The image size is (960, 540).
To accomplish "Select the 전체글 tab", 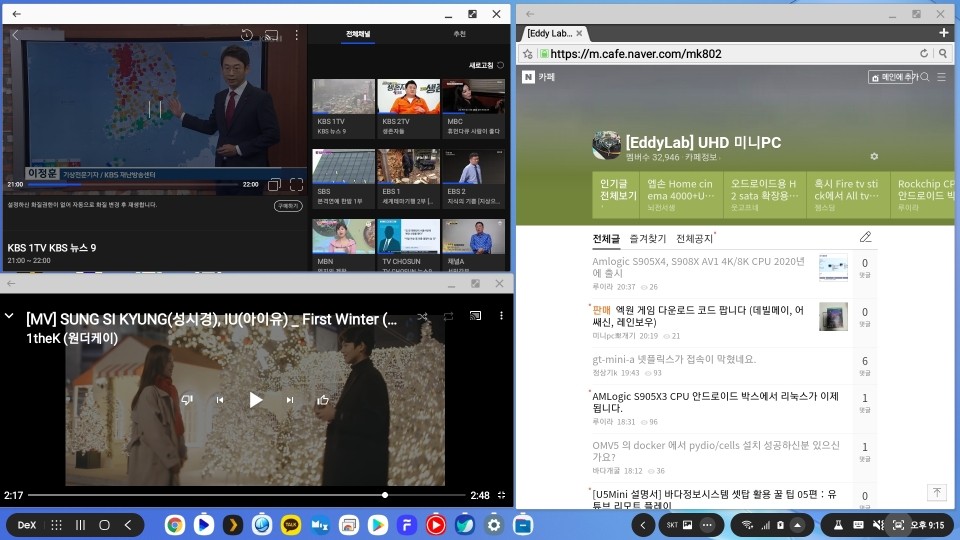I will click(606, 238).
